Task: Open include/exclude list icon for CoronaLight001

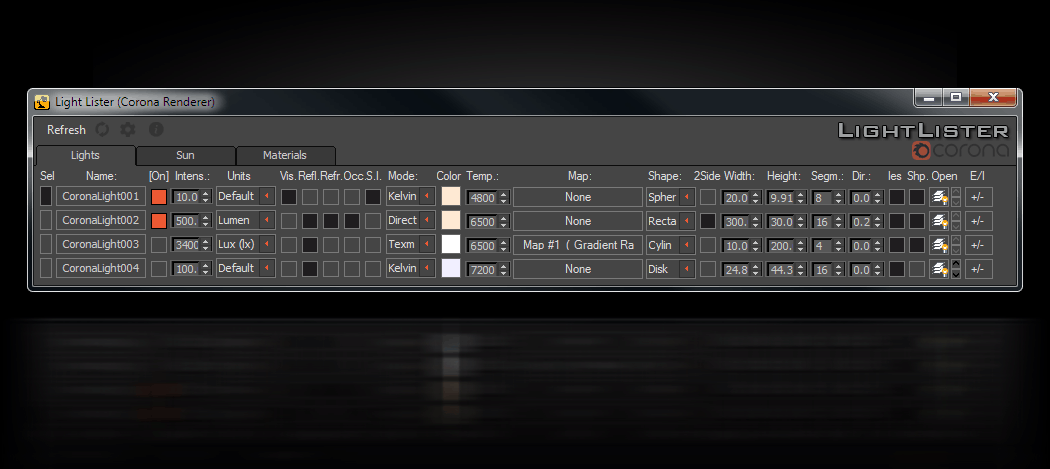Action: (x=939, y=197)
